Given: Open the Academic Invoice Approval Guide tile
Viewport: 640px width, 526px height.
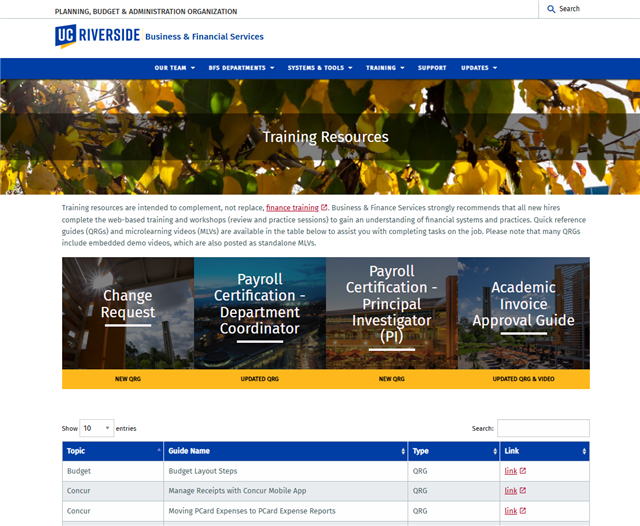Looking at the screenshot, I should coord(523,313).
